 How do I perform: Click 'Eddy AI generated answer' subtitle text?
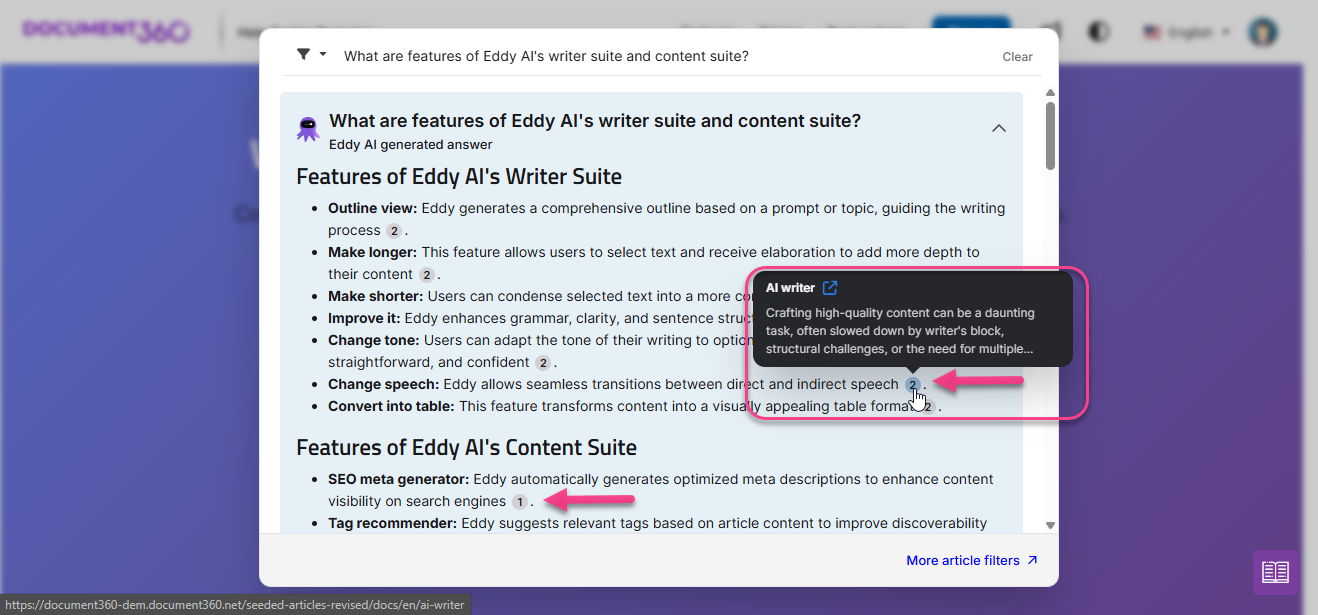[x=411, y=145]
